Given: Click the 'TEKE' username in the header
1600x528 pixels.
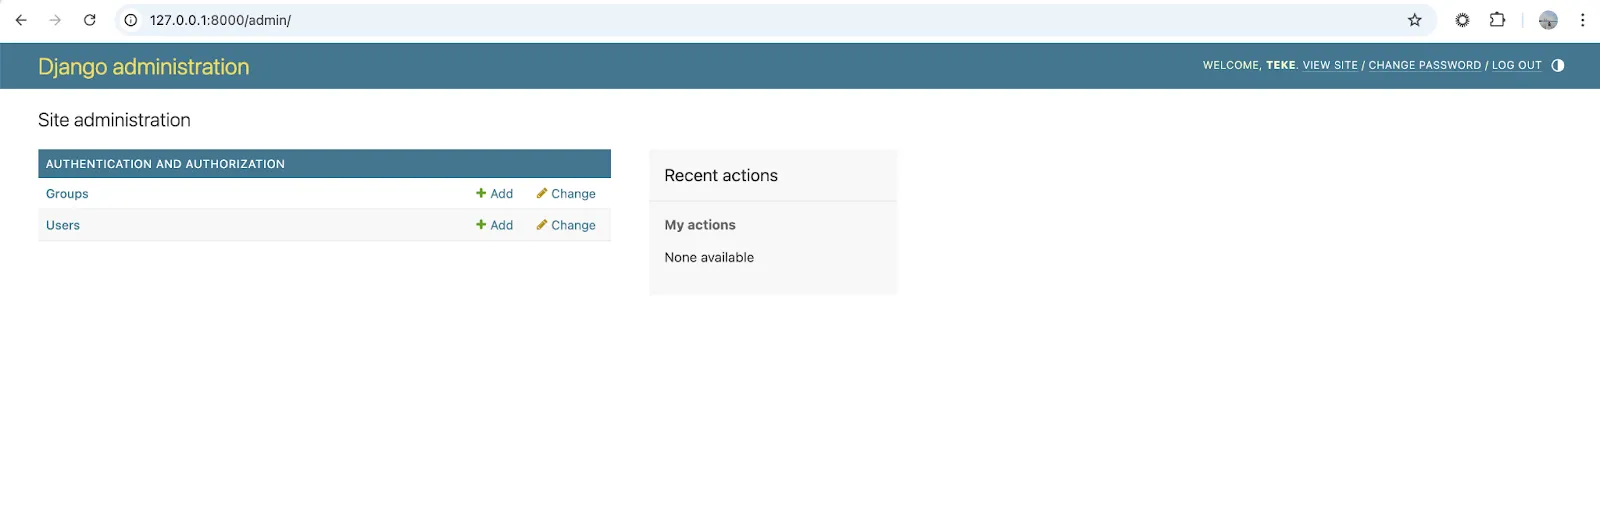Looking at the screenshot, I should coord(1280,65).
